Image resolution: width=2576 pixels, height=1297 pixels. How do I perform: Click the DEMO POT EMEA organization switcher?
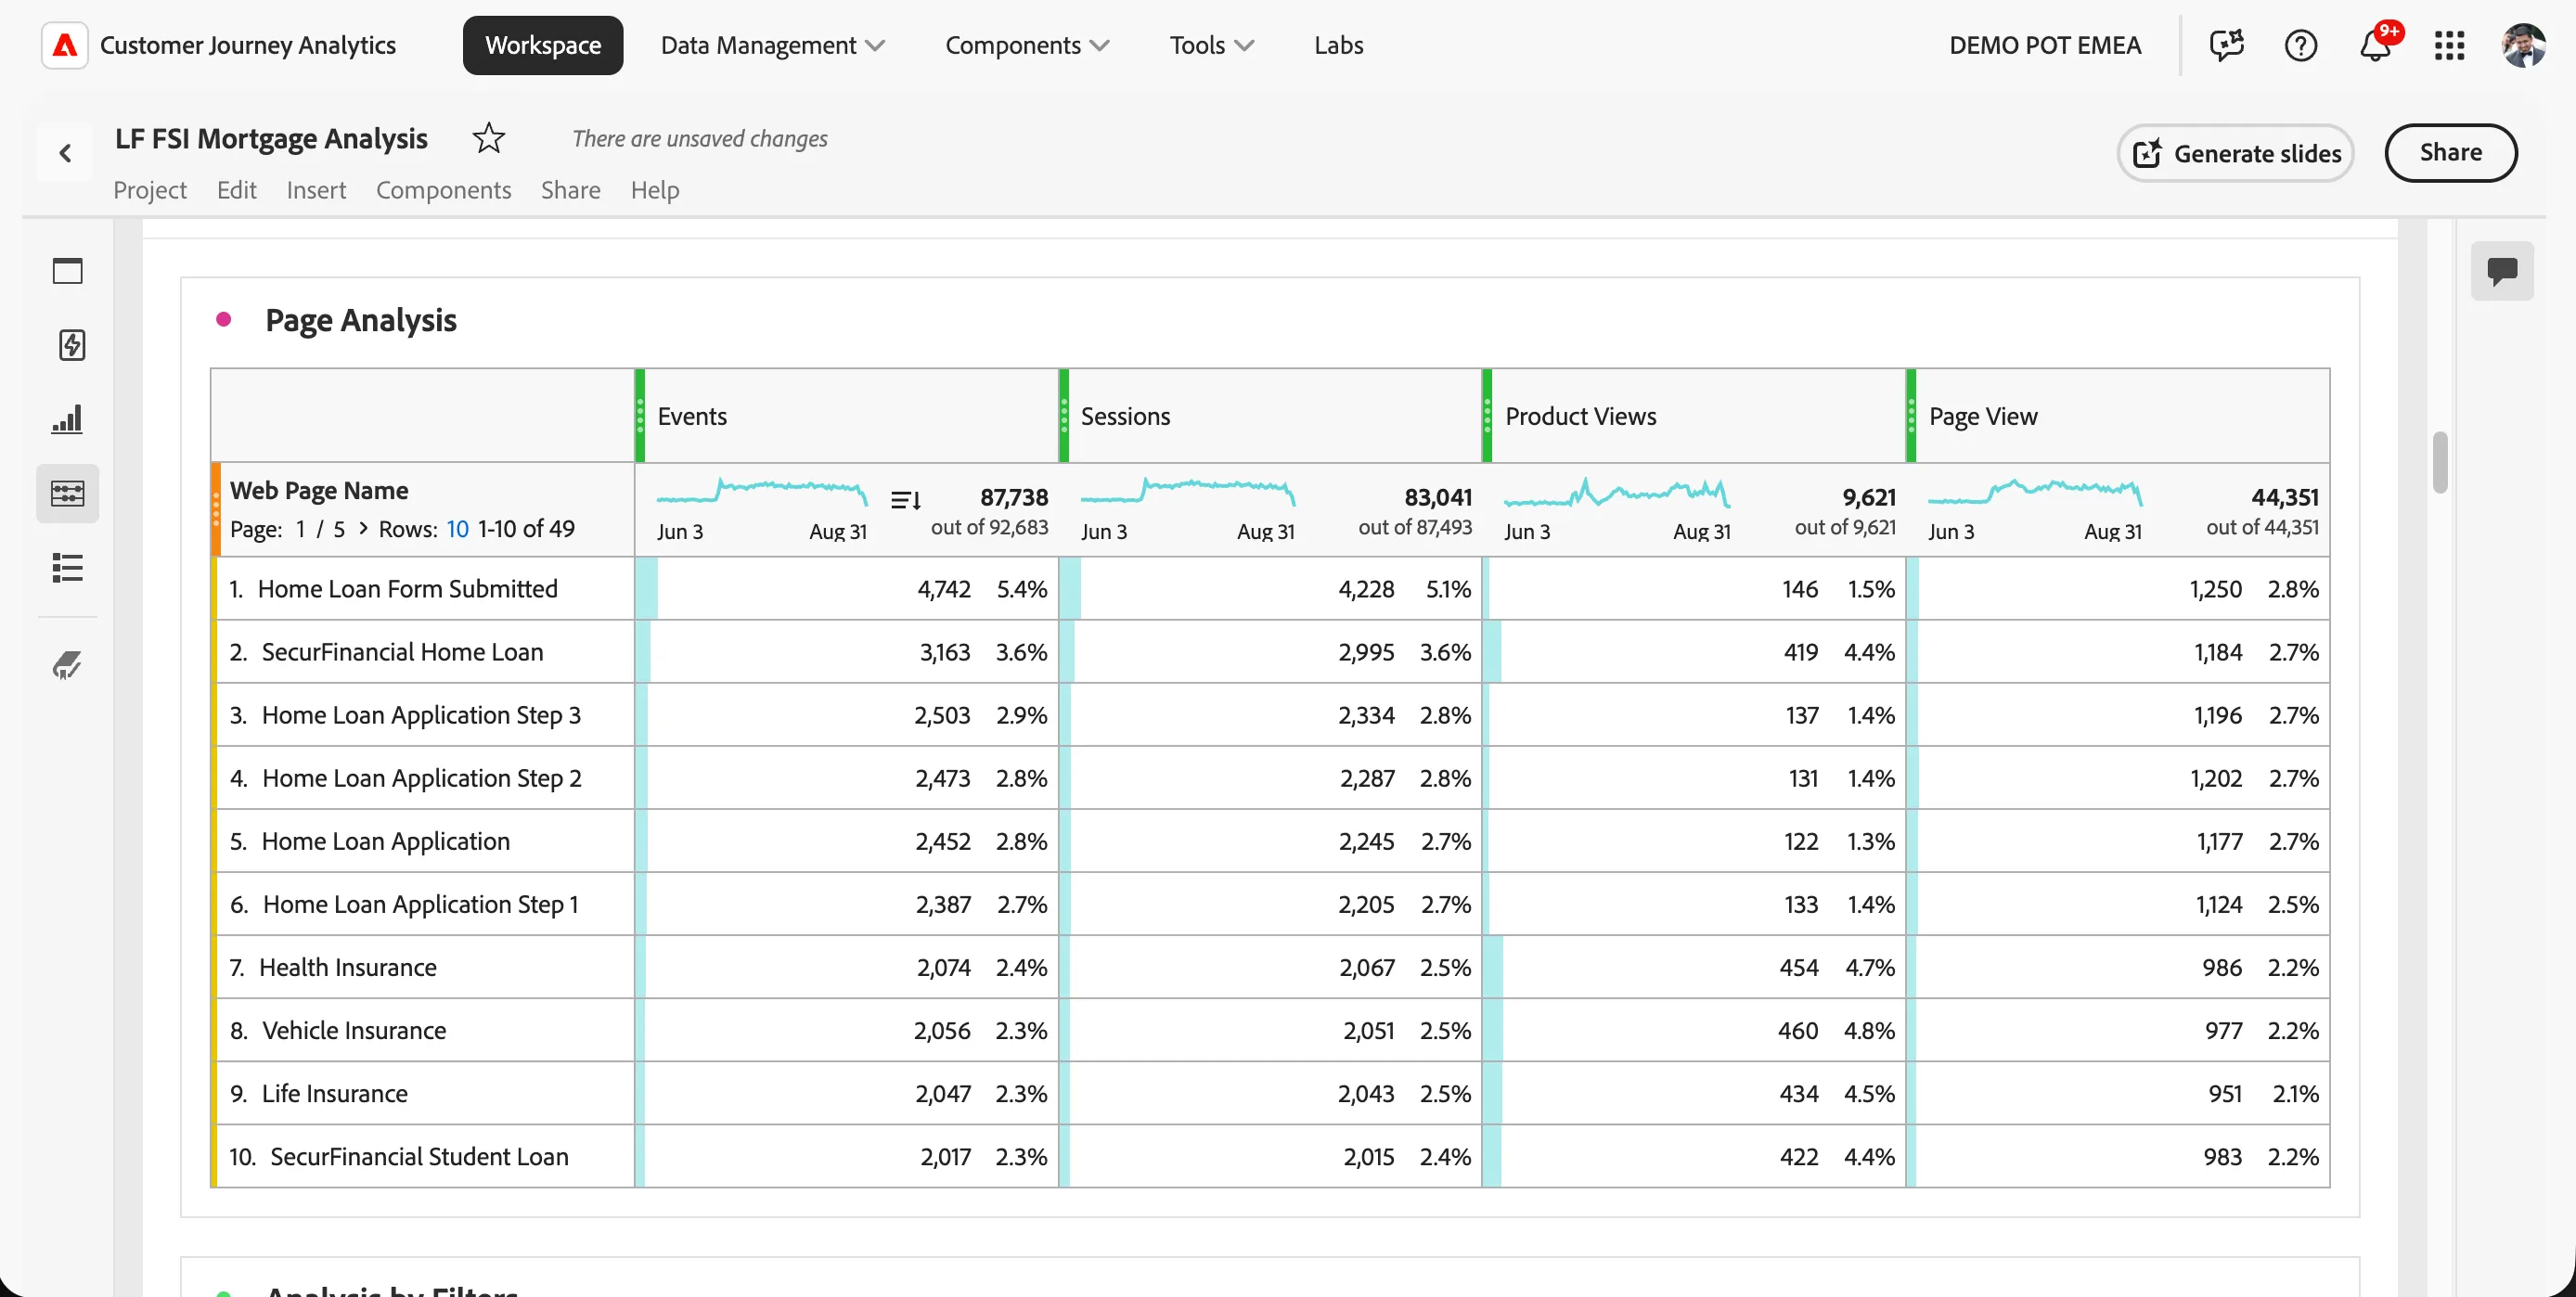tap(2045, 45)
